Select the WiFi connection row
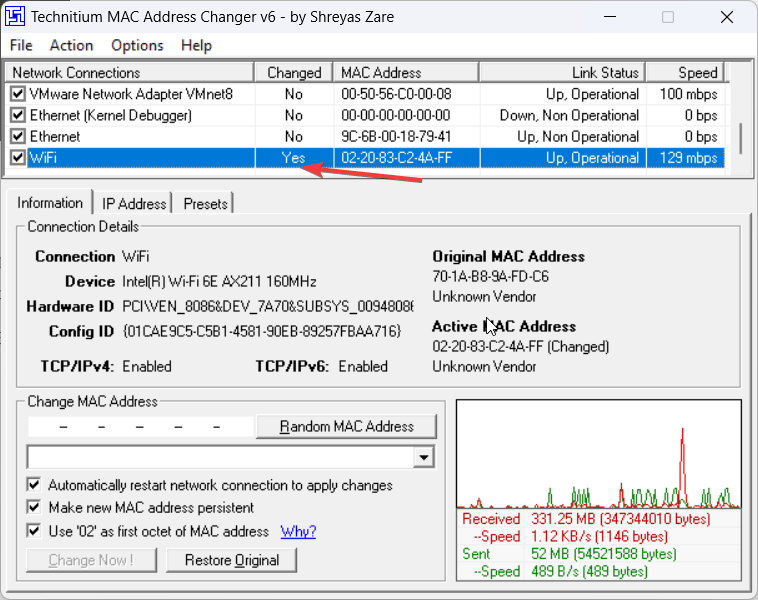Screen dimensions: 758x600 click(367, 158)
